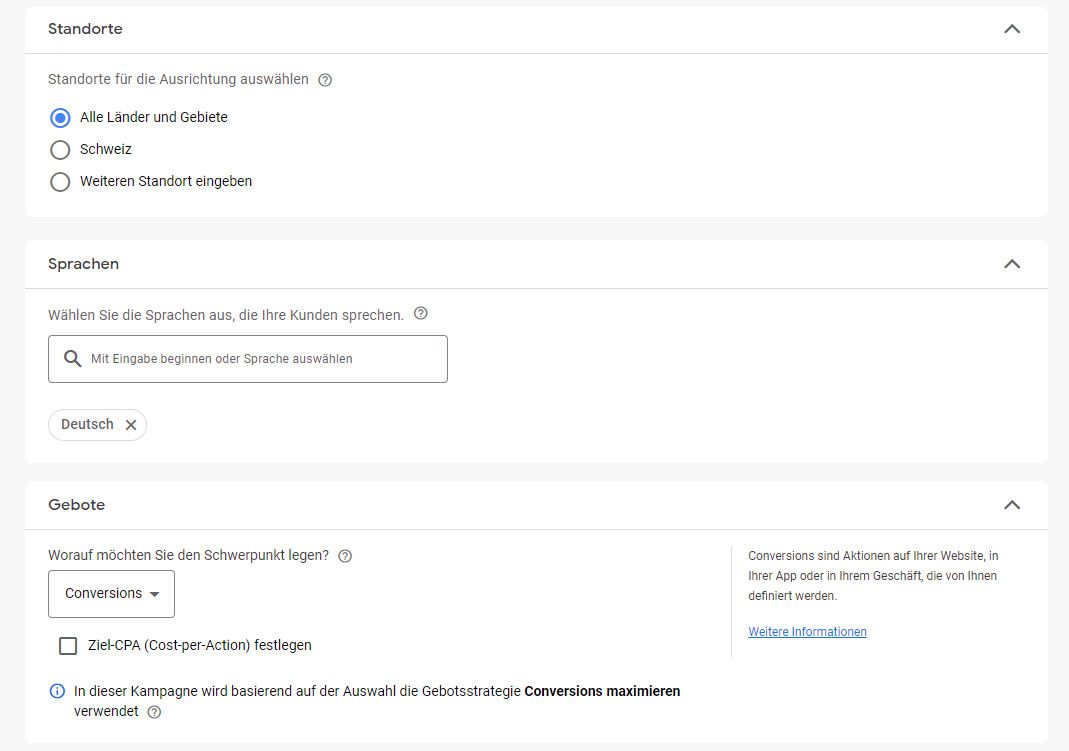Open help icon after the word verwendet
This screenshot has width=1069, height=751.
tap(155, 712)
